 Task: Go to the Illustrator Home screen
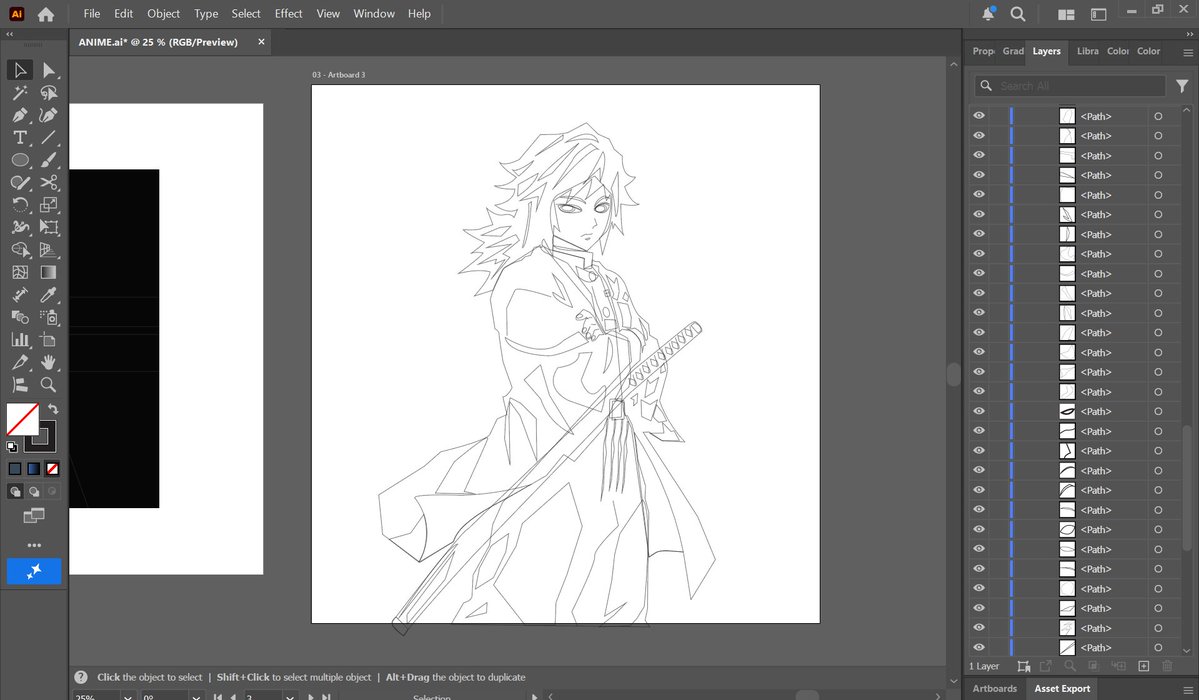click(x=46, y=14)
